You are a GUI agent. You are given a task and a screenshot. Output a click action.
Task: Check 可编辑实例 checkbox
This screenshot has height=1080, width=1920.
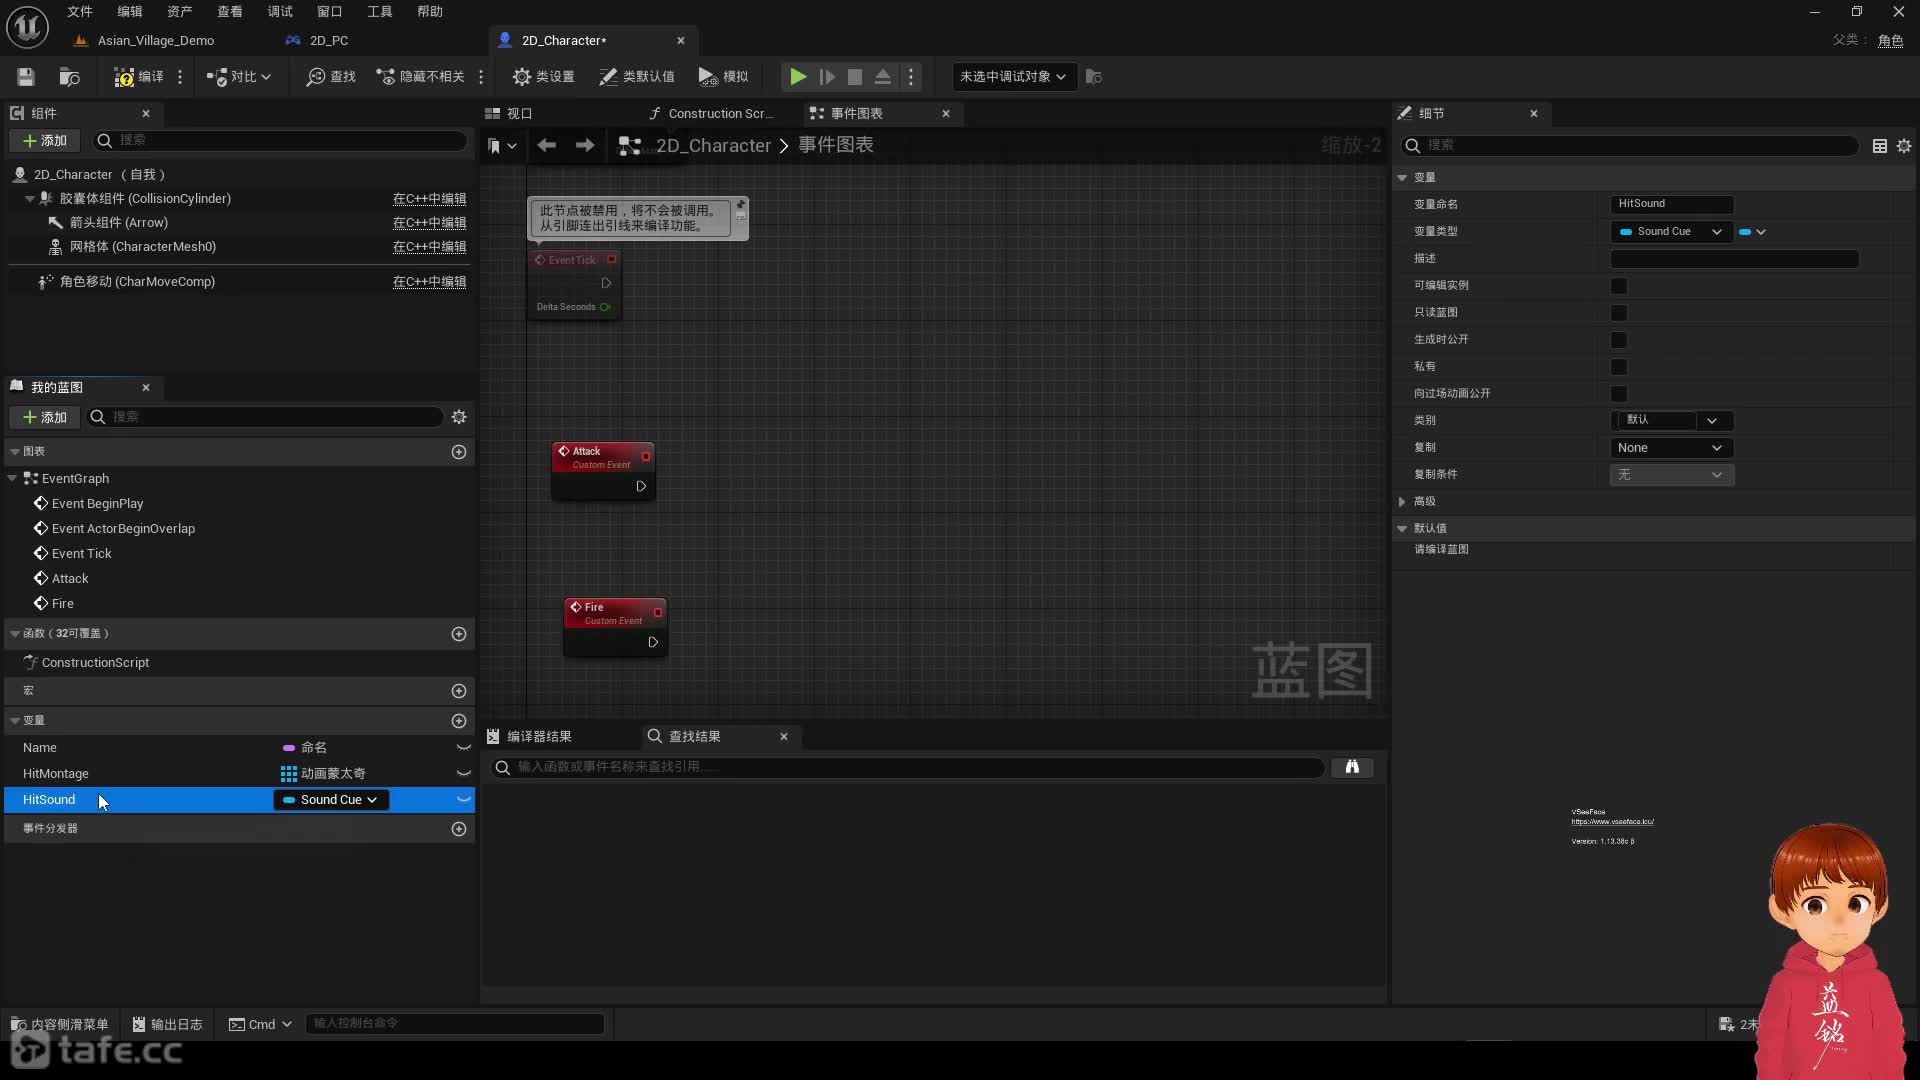tap(1619, 287)
